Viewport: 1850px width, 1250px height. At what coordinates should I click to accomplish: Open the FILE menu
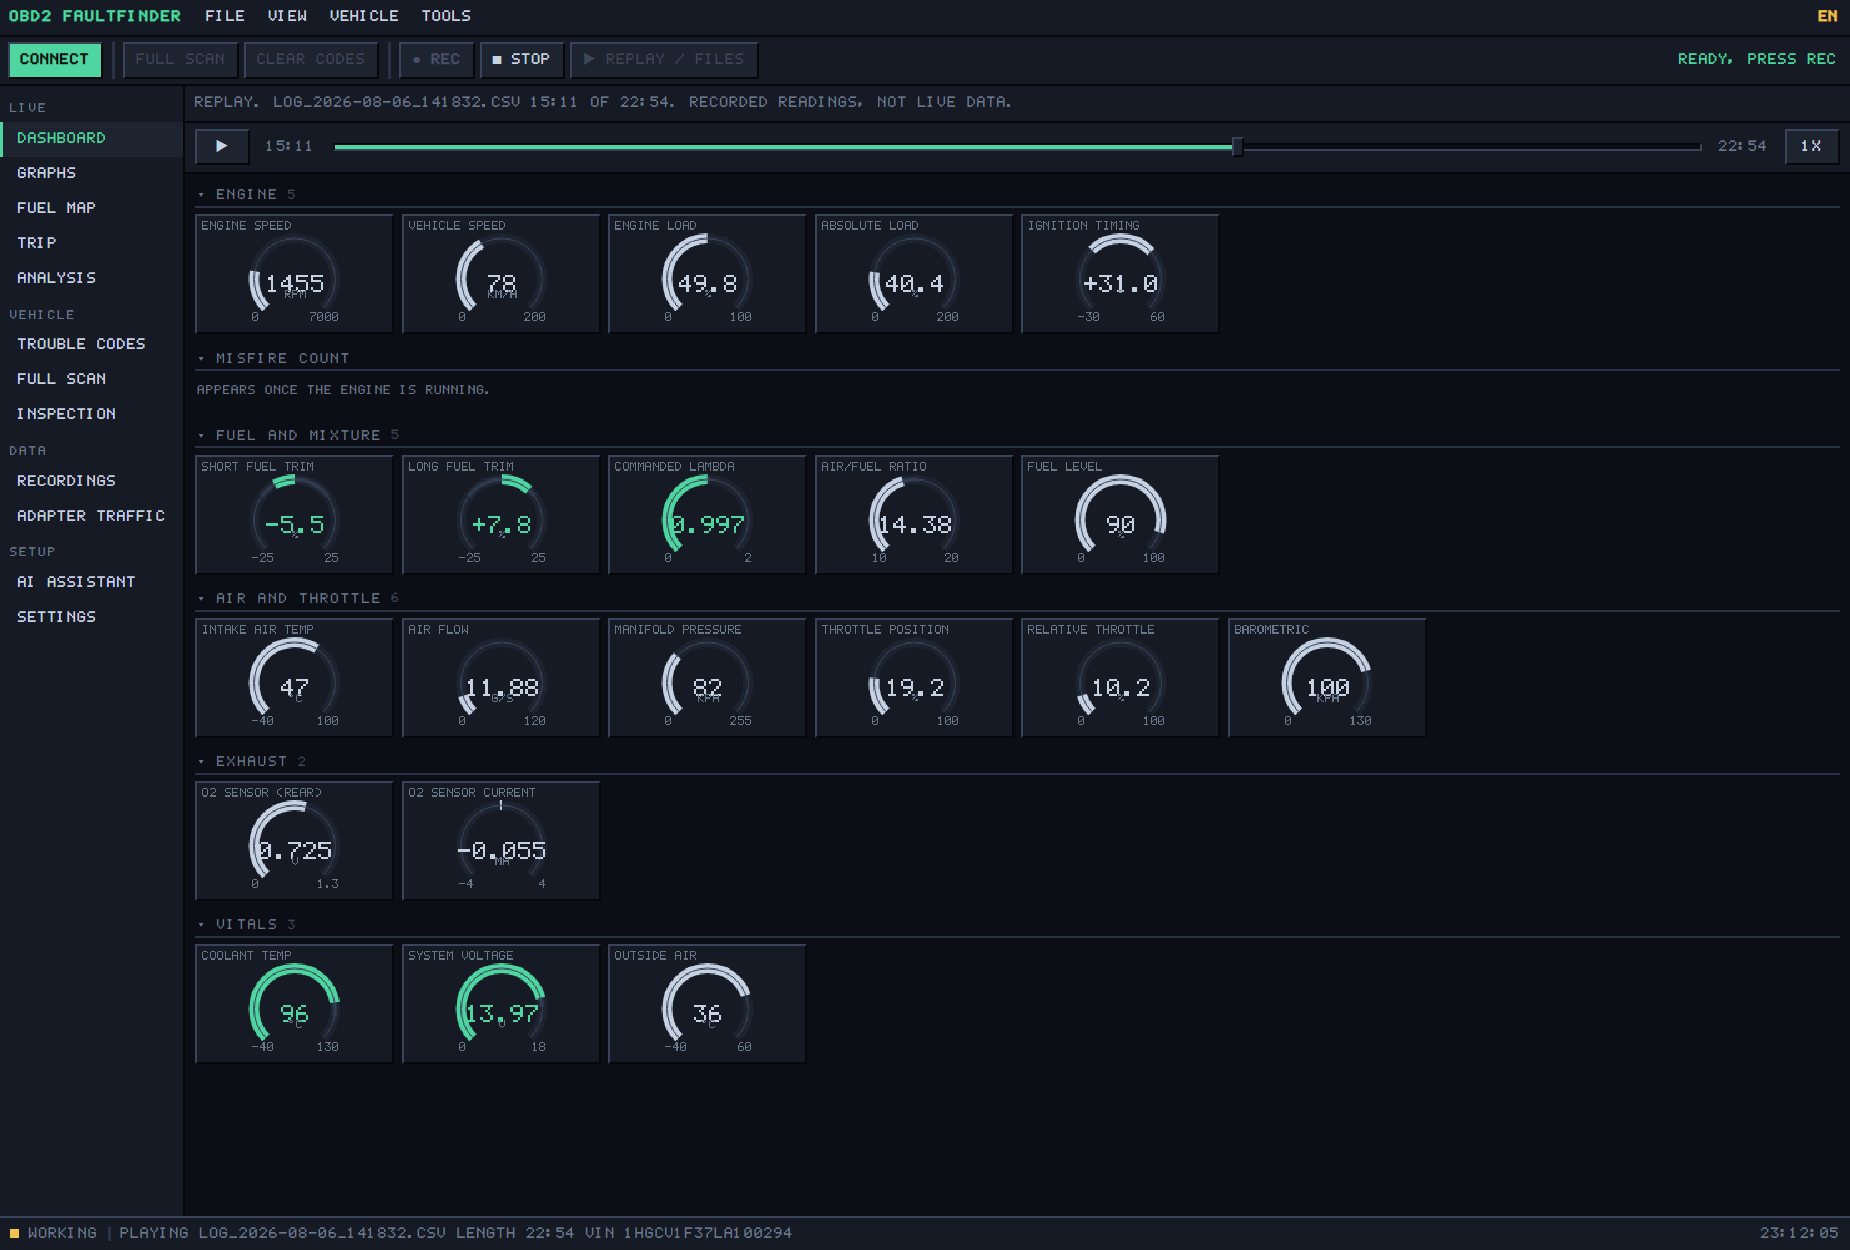[x=225, y=16]
